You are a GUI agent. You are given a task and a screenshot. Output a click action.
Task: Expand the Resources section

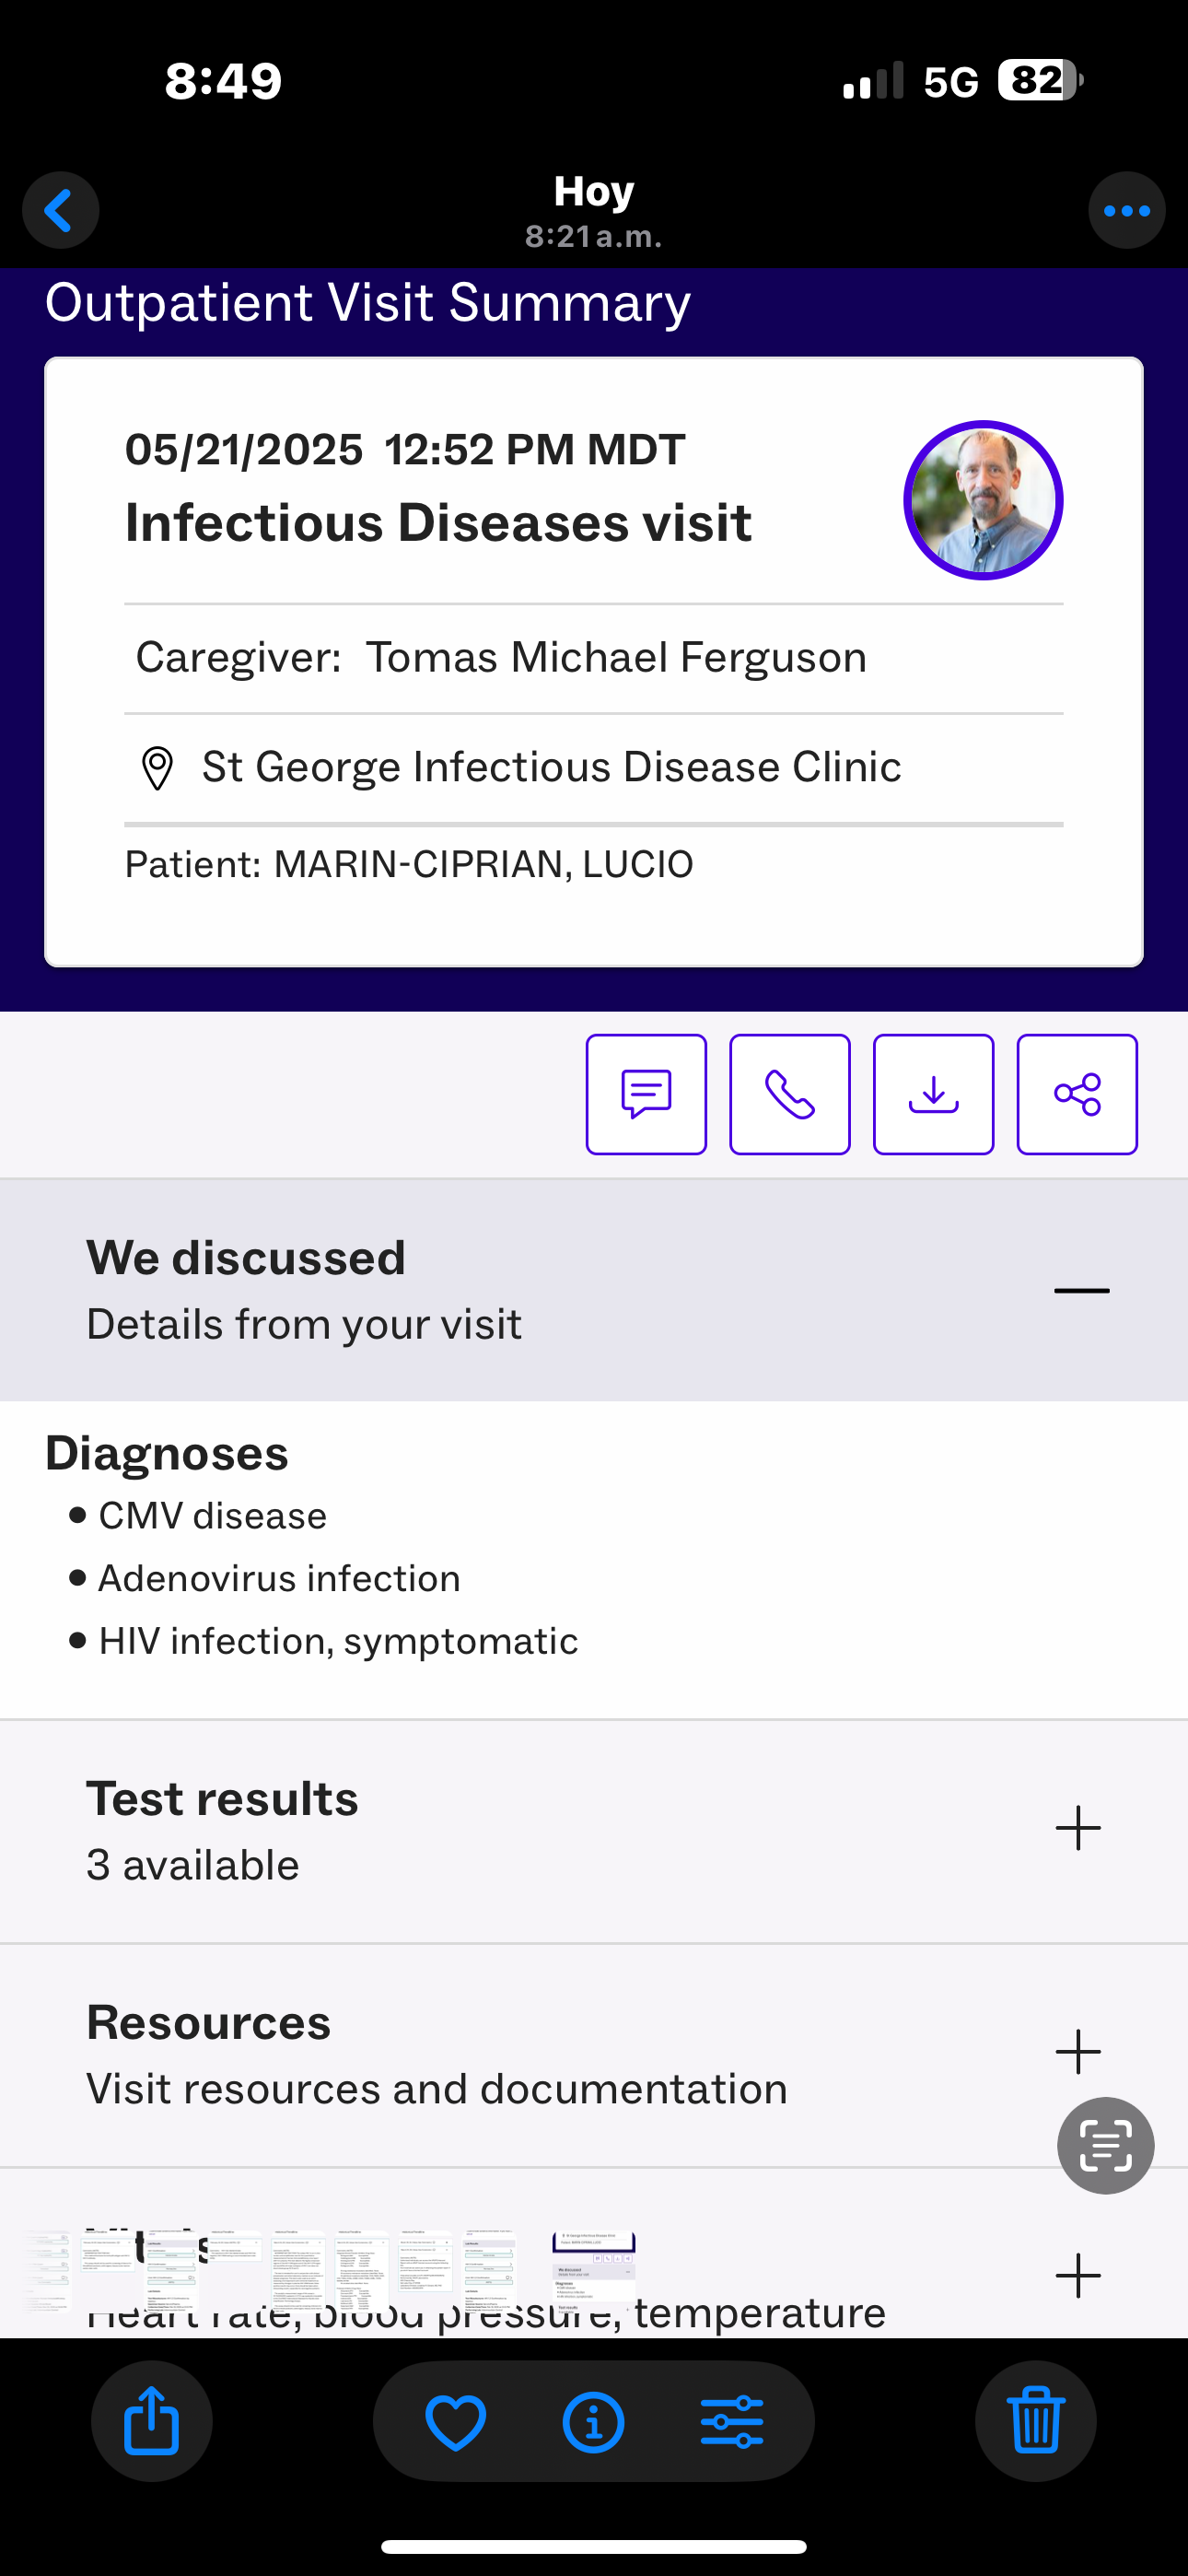1078,2052
